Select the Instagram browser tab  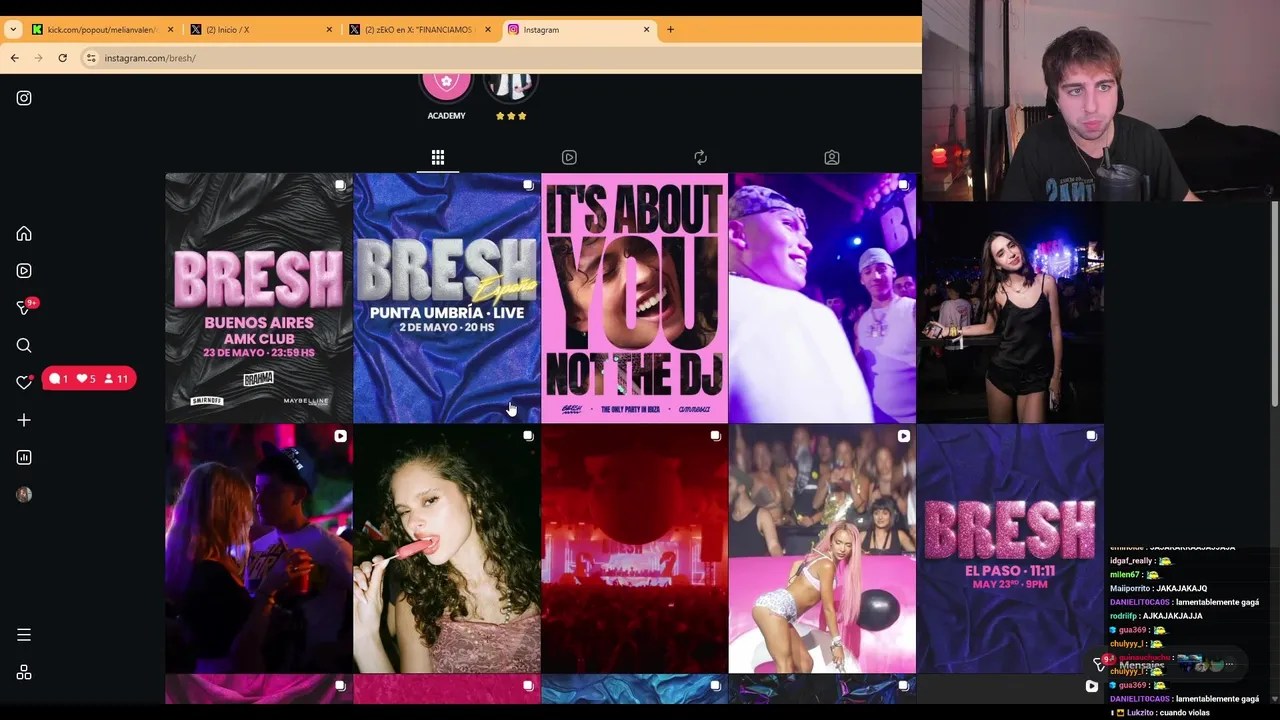(x=579, y=29)
